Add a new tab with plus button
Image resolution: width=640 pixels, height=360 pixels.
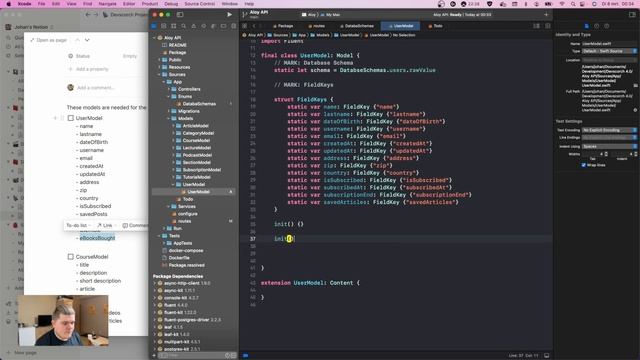546,15
